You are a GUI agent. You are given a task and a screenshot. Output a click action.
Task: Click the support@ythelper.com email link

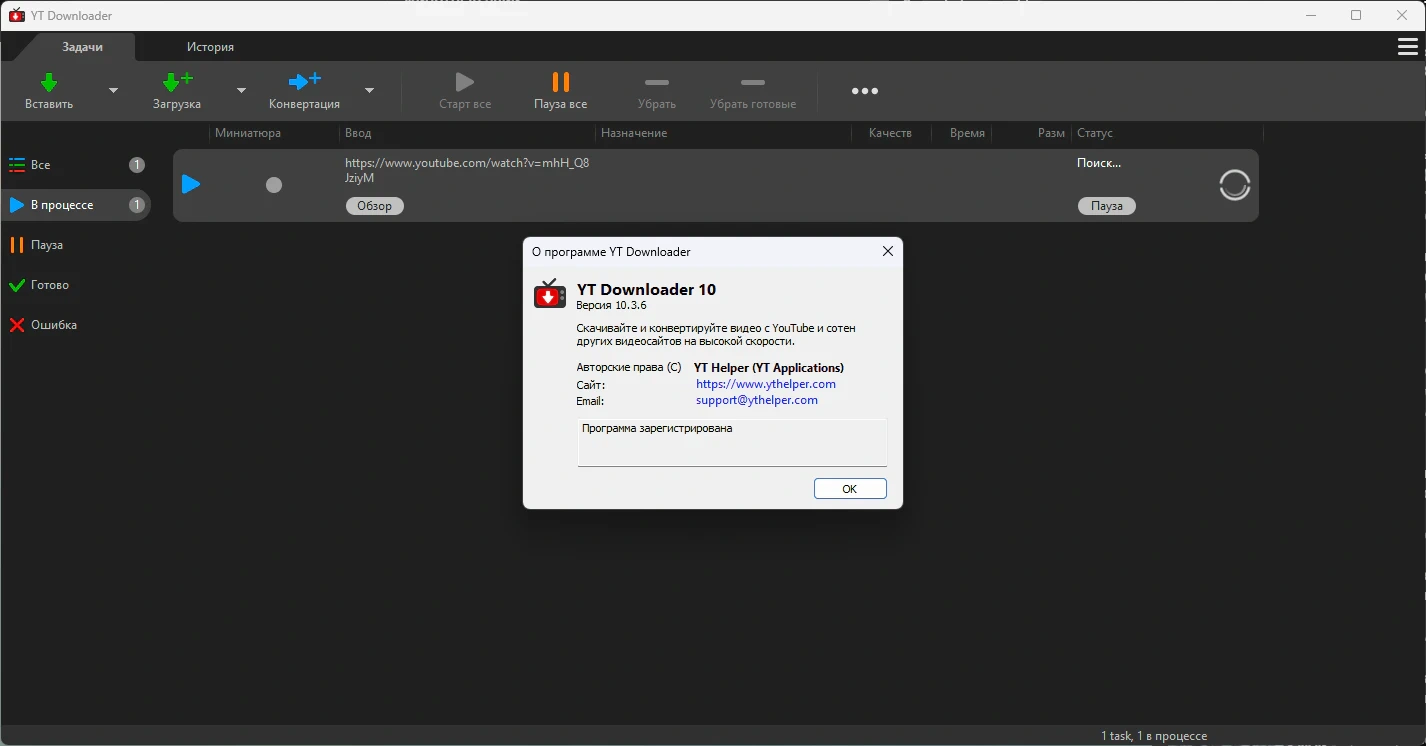pyautogui.click(x=757, y=400)
